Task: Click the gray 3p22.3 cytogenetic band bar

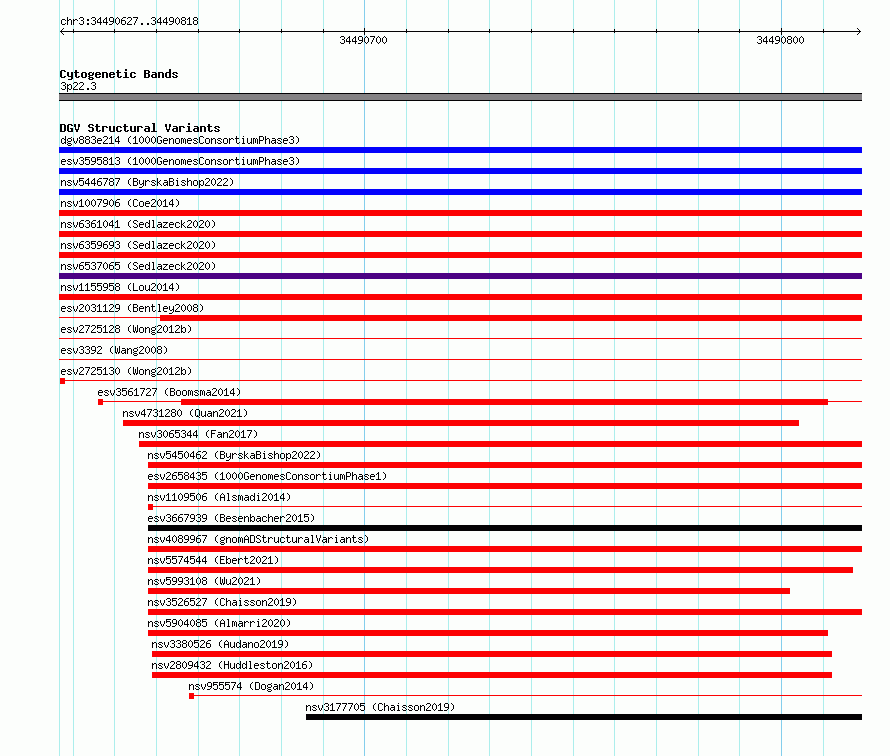Action: click(460, 97)
